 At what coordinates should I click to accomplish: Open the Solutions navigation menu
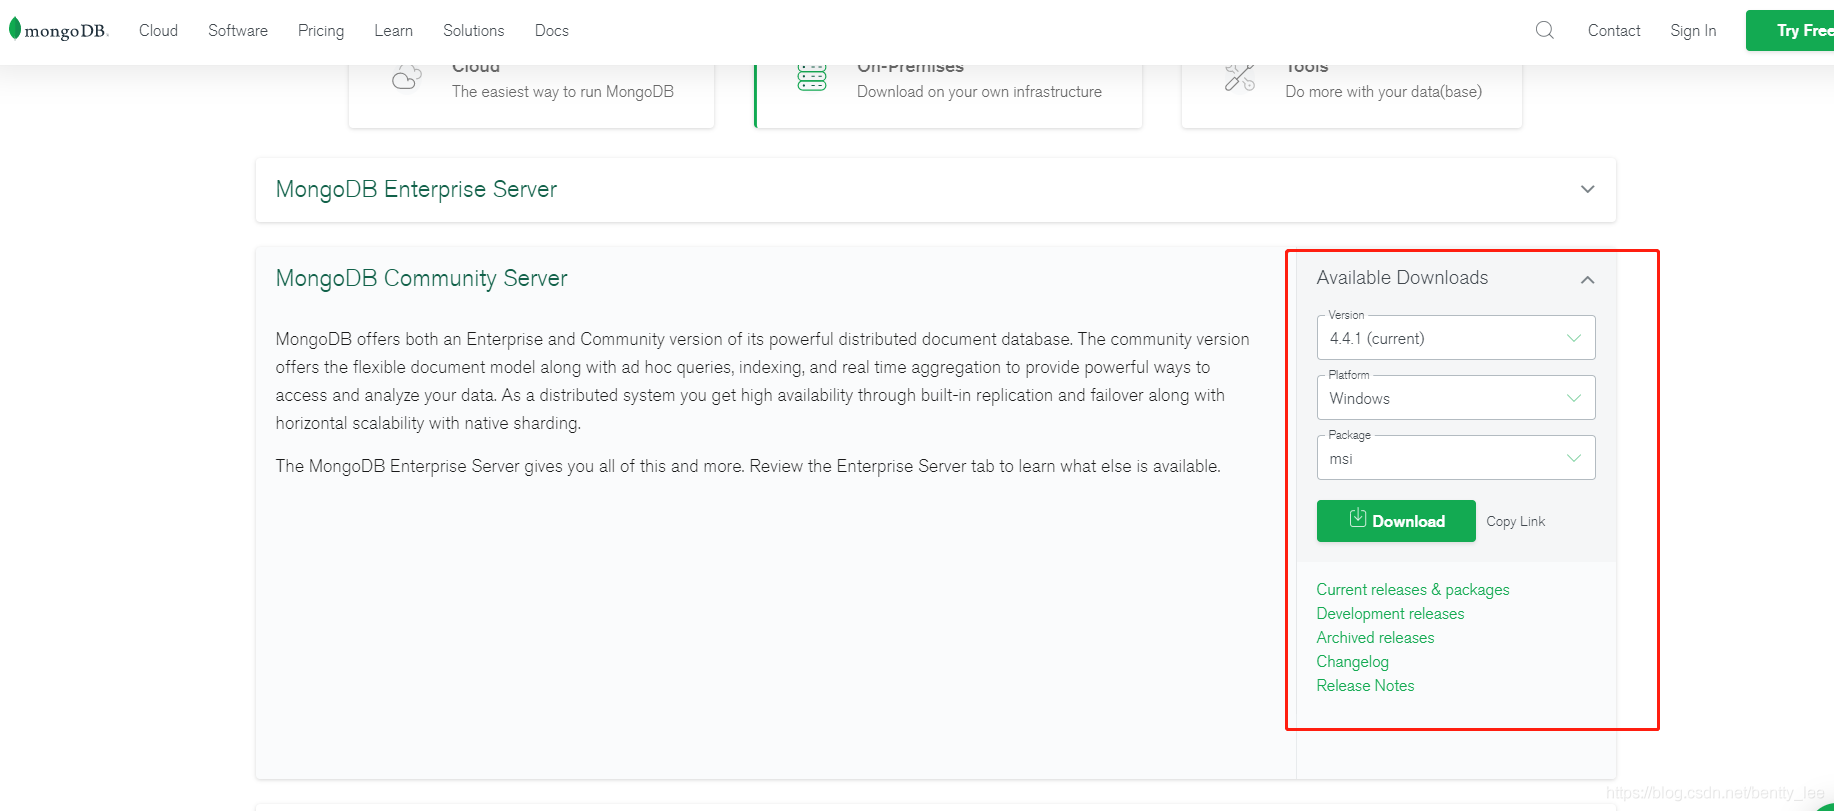pos(474,31)
